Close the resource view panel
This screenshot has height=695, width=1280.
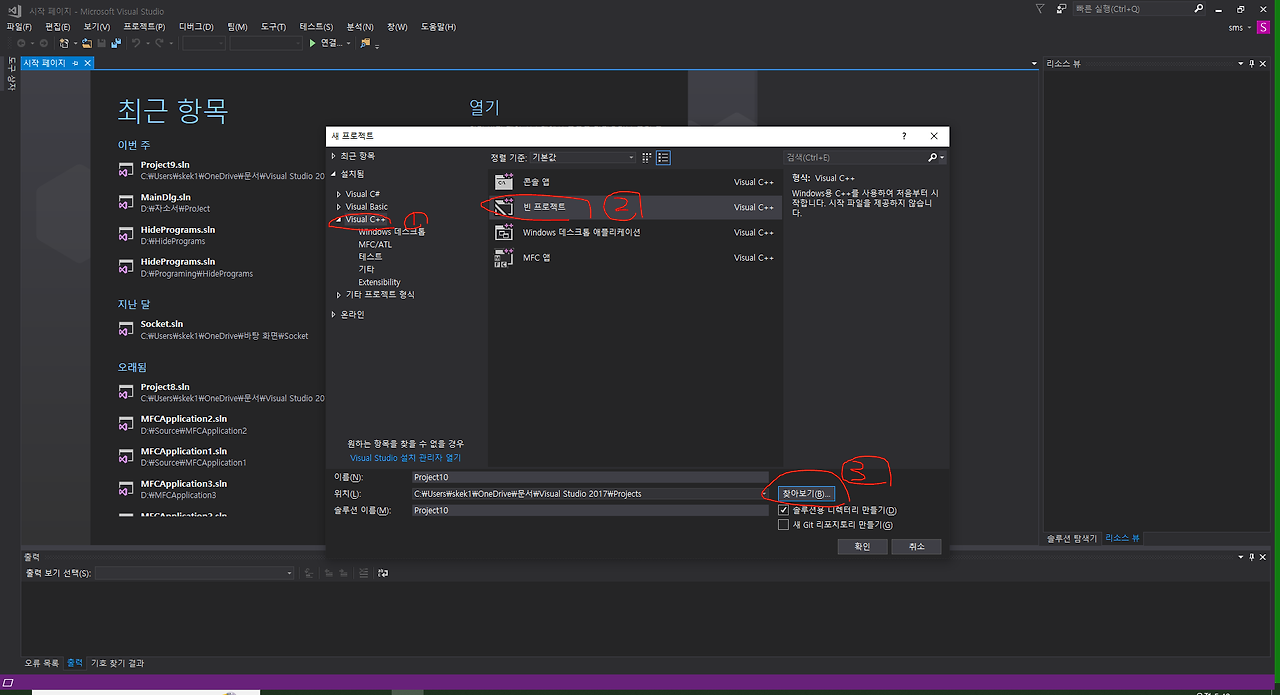[1263, 63]
